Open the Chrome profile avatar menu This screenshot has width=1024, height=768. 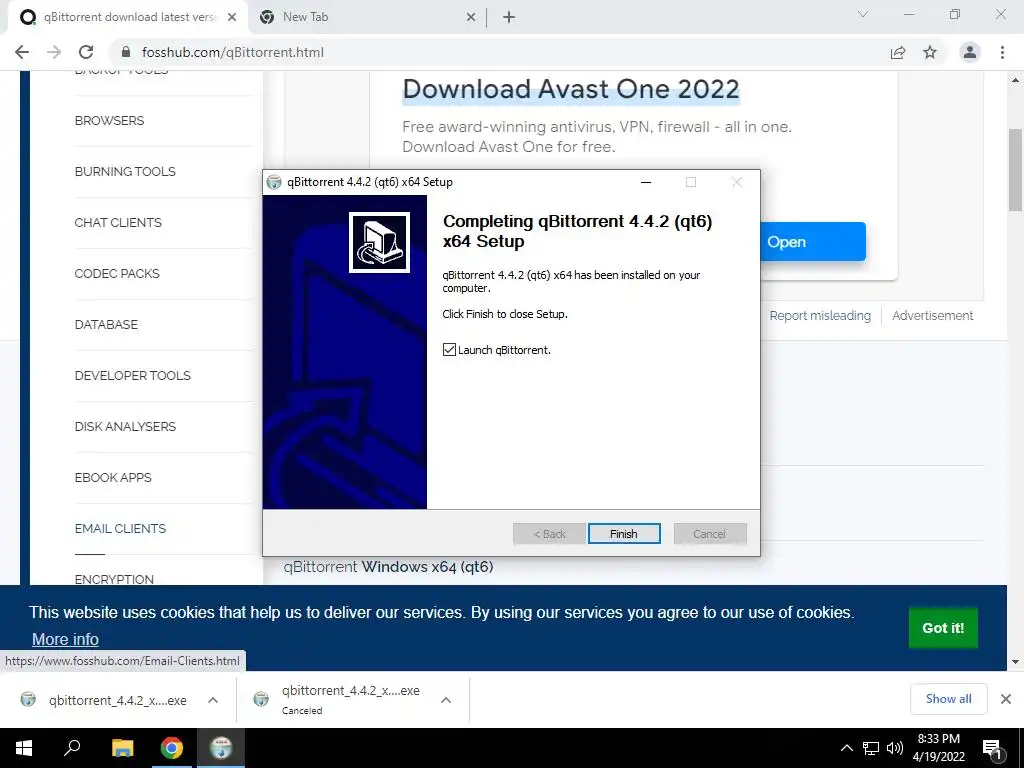[x=970, y=52]
